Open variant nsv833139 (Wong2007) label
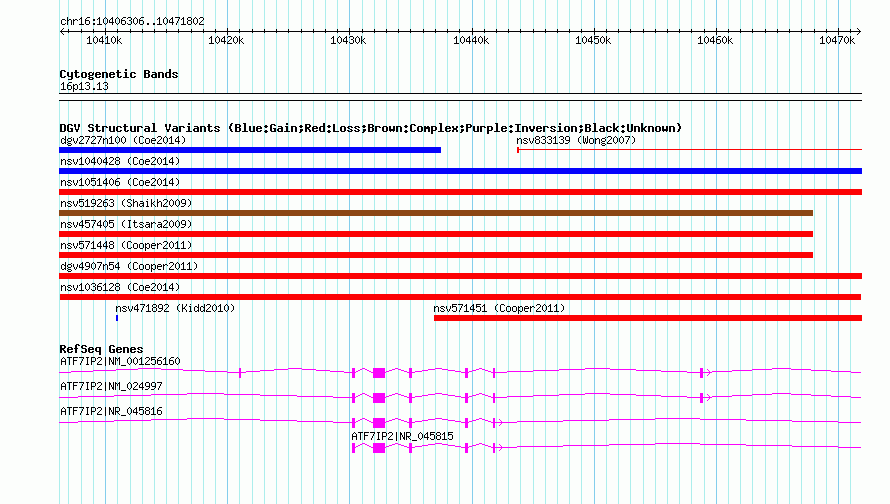 (576, 140)
